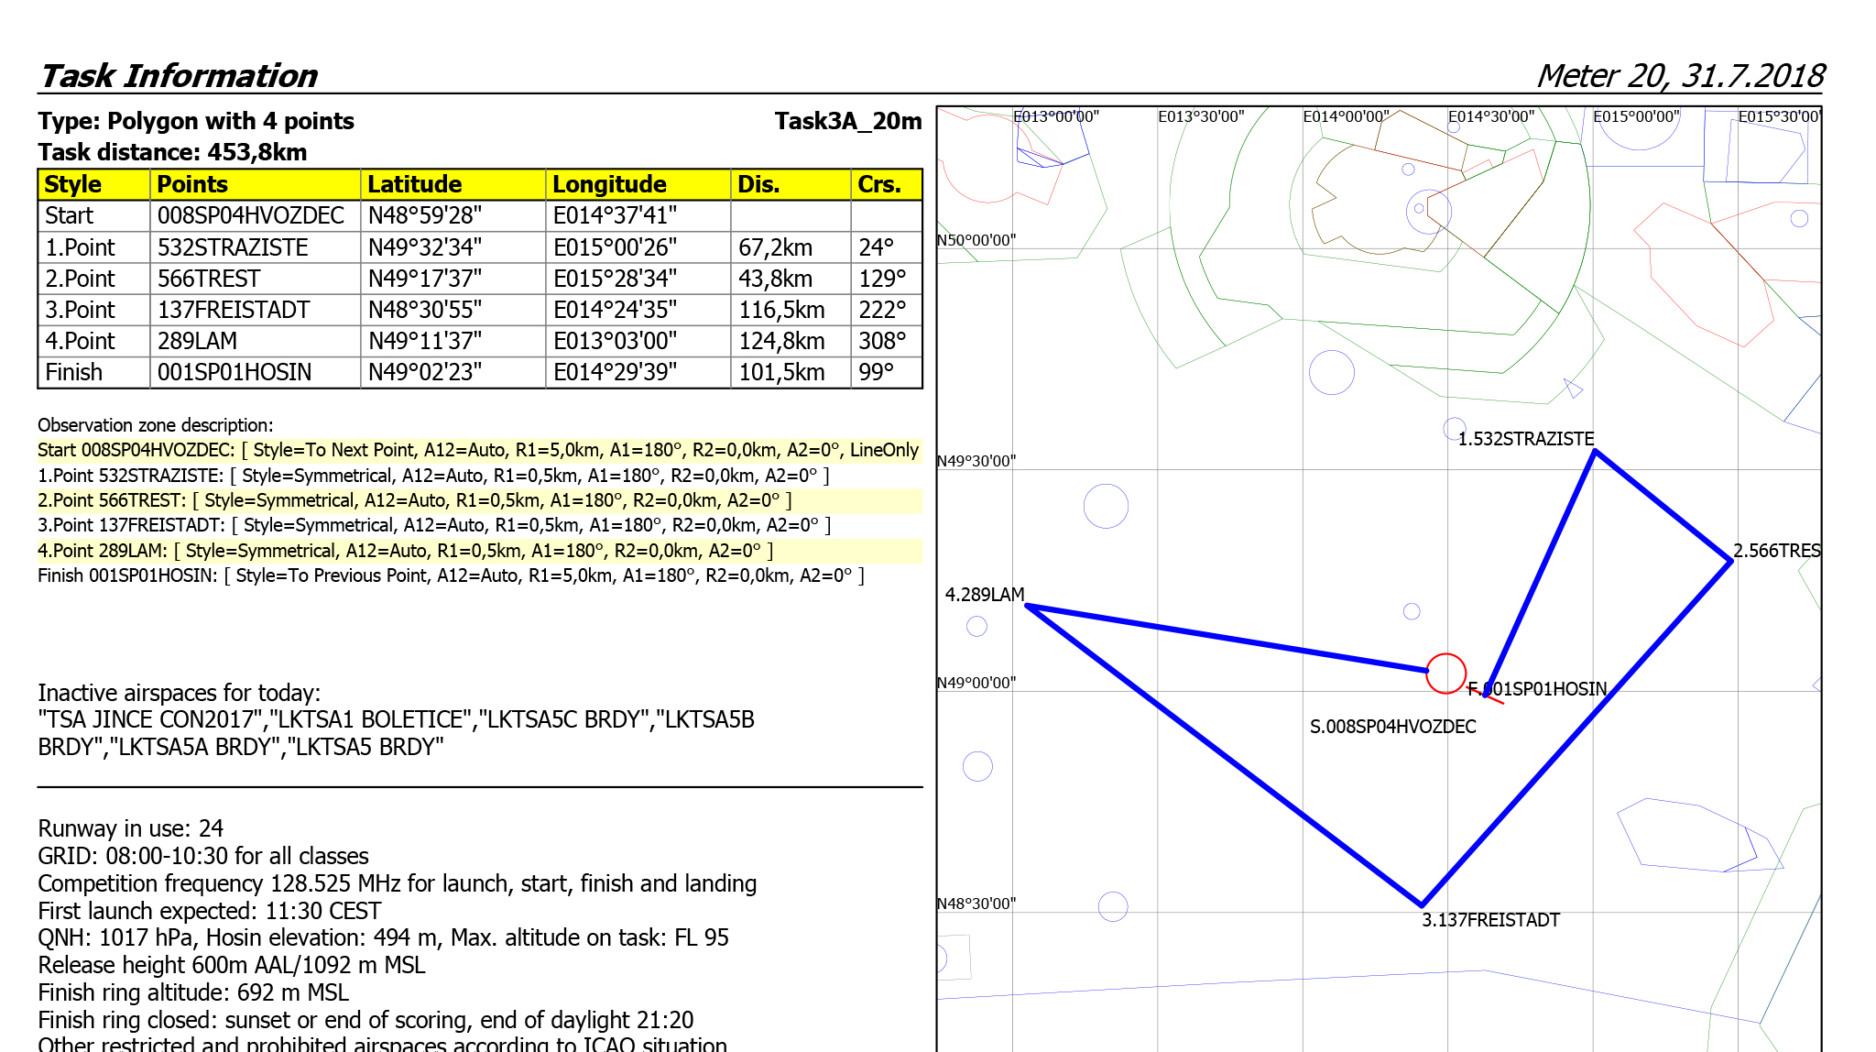The image size is (1876, 1052).
Task: Click the 001SP01HOSIN cell in the Finish row
Action: click(234, 372)
